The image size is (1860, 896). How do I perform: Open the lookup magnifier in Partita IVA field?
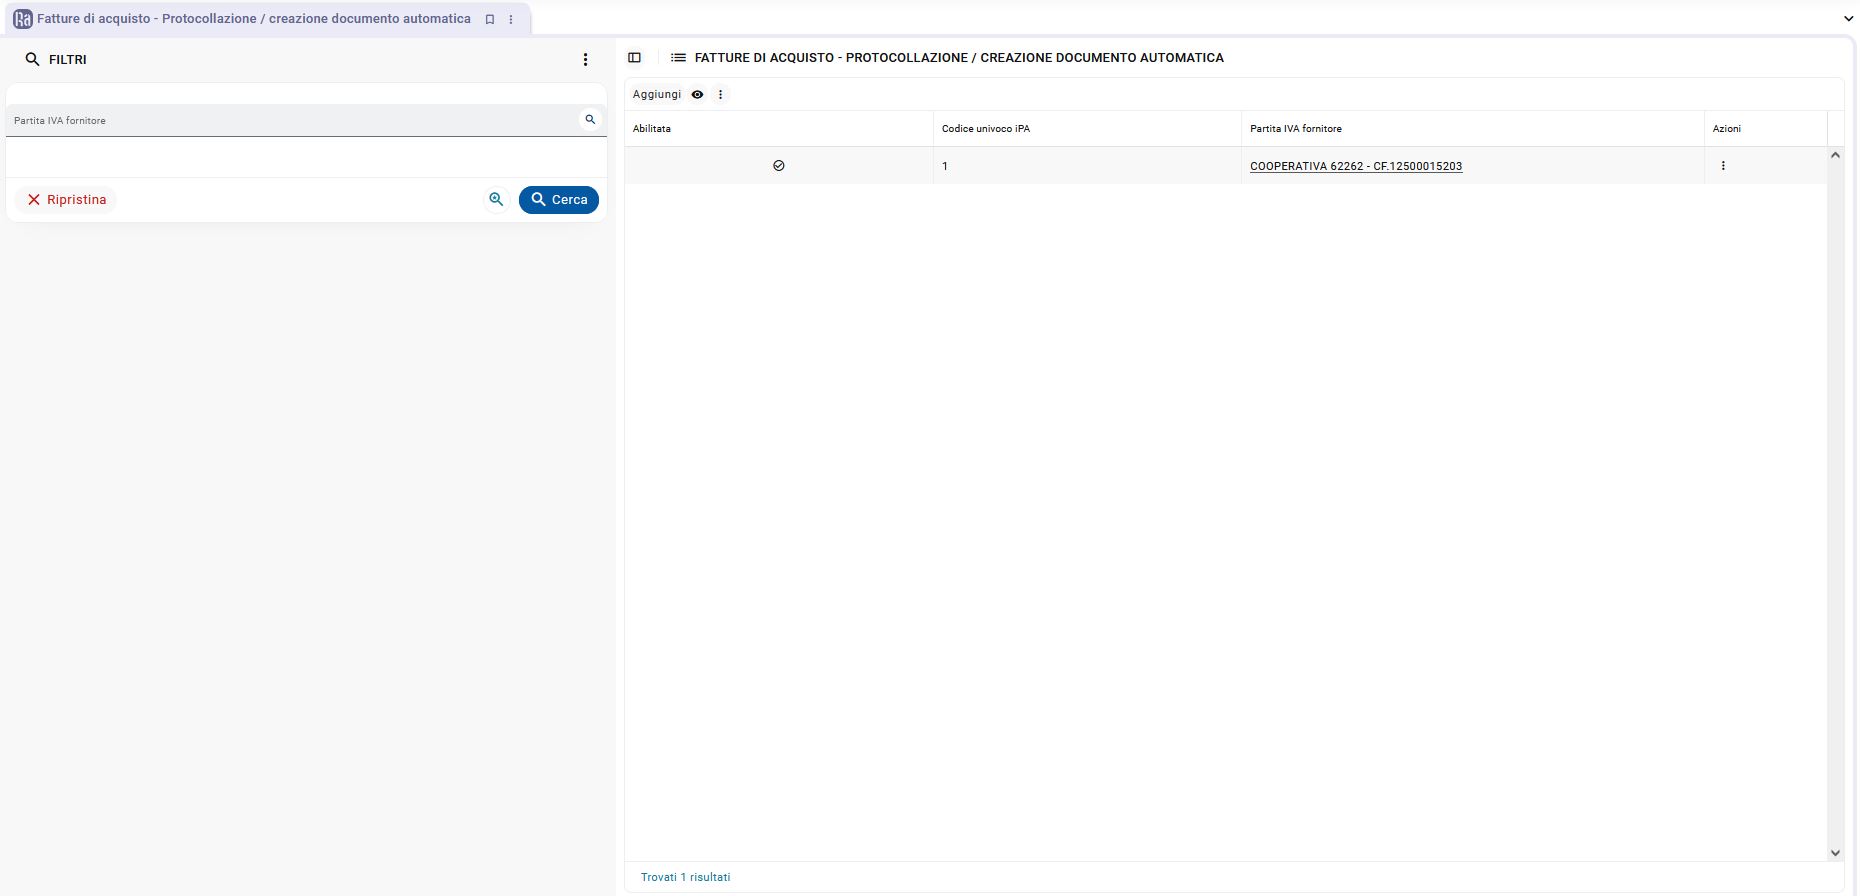click(590, 120)
